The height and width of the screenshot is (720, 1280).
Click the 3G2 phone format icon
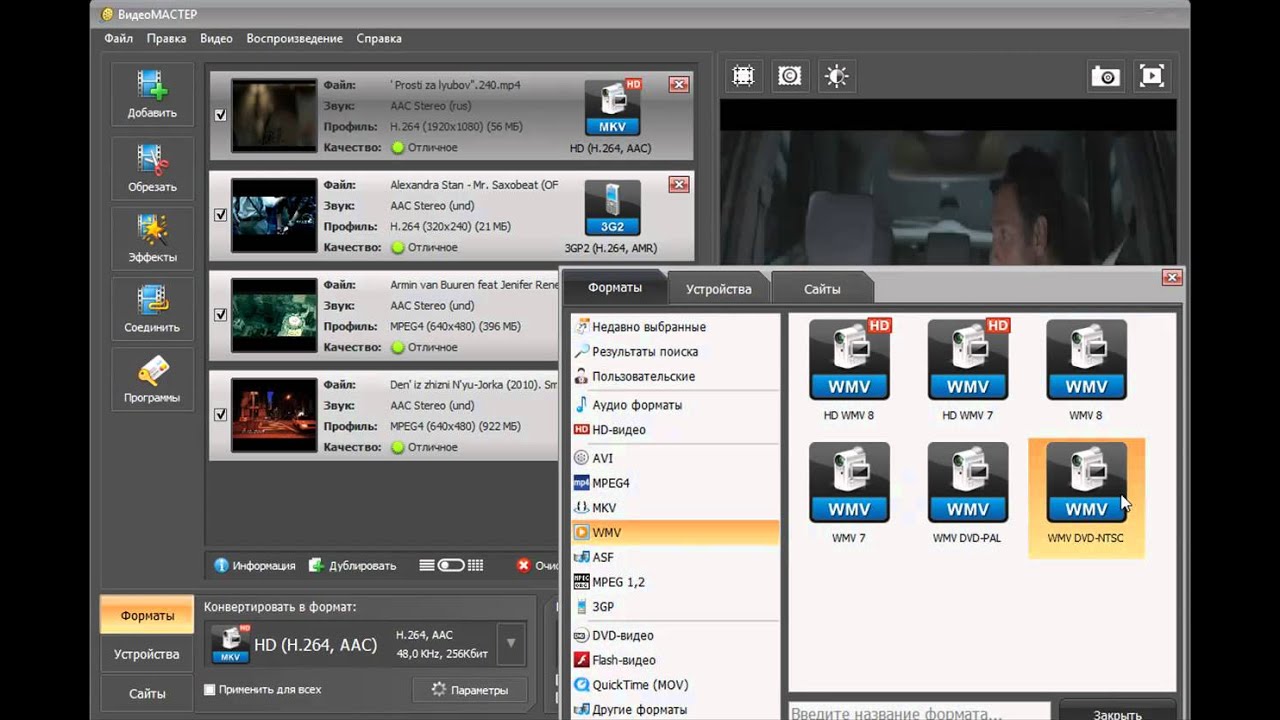click(x=612, y=208)
